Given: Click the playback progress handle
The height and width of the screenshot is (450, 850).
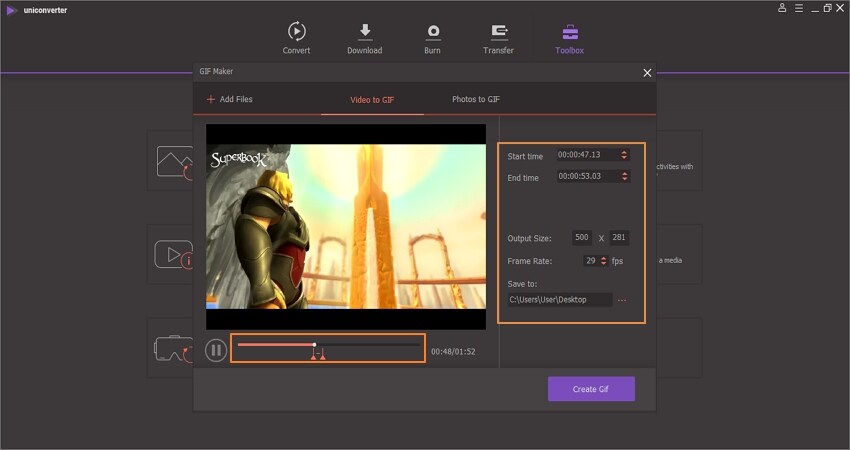Looking at the screenshot, I should coord(314,345).
